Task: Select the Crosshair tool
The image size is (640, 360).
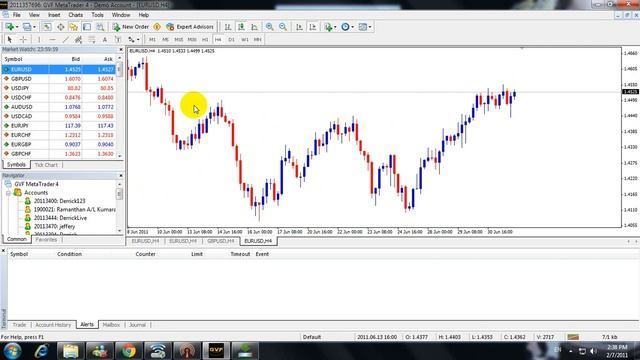Action: (x=23, y=40)
